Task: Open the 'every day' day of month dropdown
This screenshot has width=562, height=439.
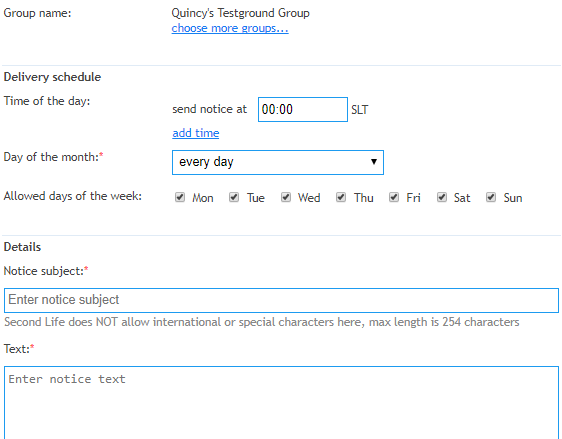Action: point(278,162)
